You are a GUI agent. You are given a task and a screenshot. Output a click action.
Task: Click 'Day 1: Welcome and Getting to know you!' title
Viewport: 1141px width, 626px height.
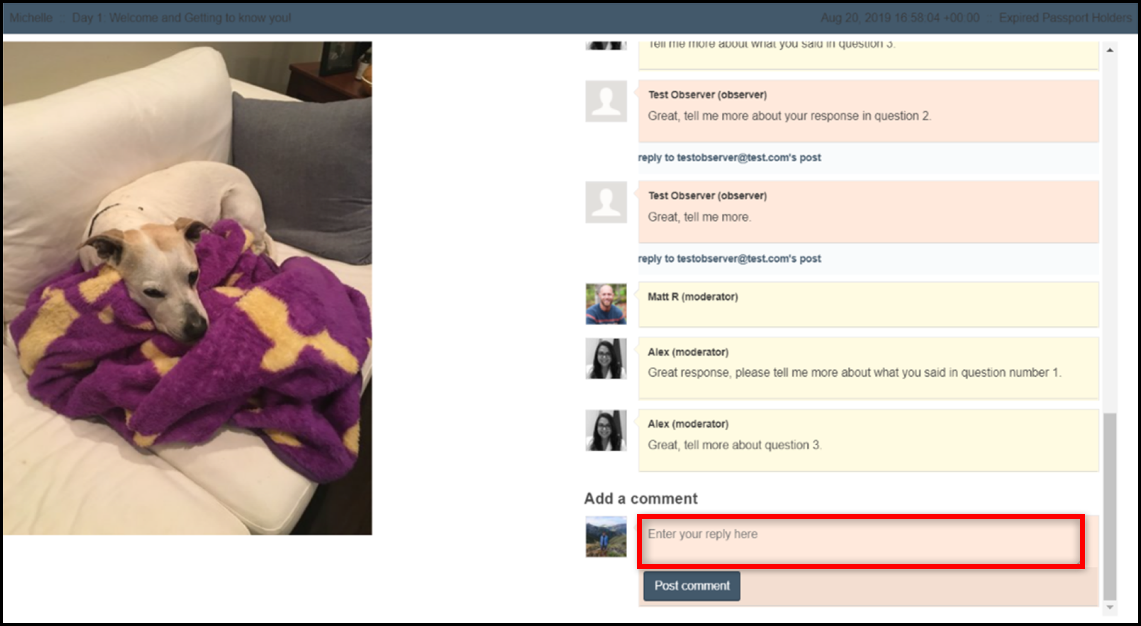(182, 17)
